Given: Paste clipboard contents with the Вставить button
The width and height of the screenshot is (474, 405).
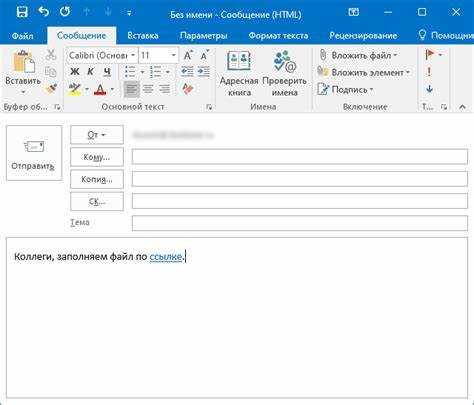Looking at the screenshot, I should pyautogui.click(x=23, y=67).
